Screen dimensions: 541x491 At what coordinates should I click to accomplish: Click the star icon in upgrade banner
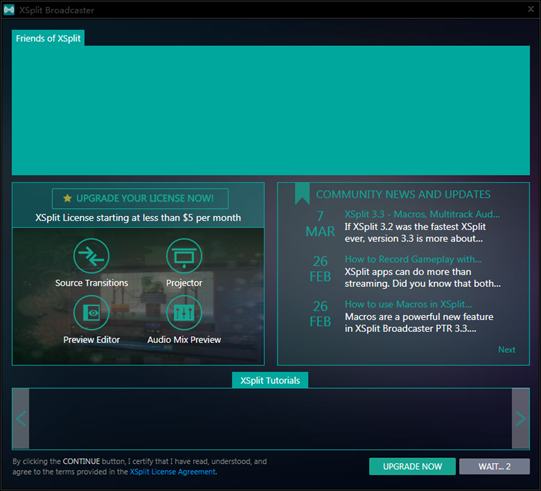(67, 198)
